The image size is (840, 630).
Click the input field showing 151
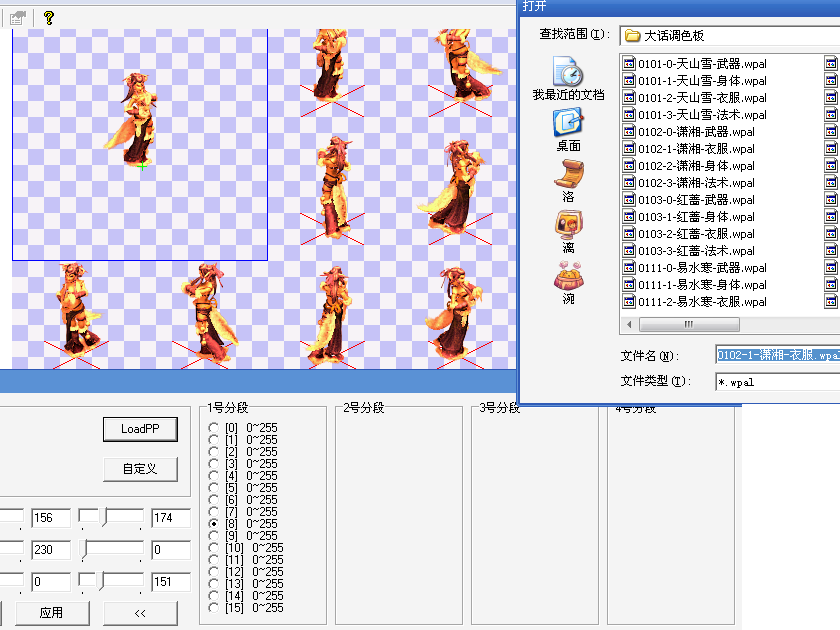tap(171, 582)
